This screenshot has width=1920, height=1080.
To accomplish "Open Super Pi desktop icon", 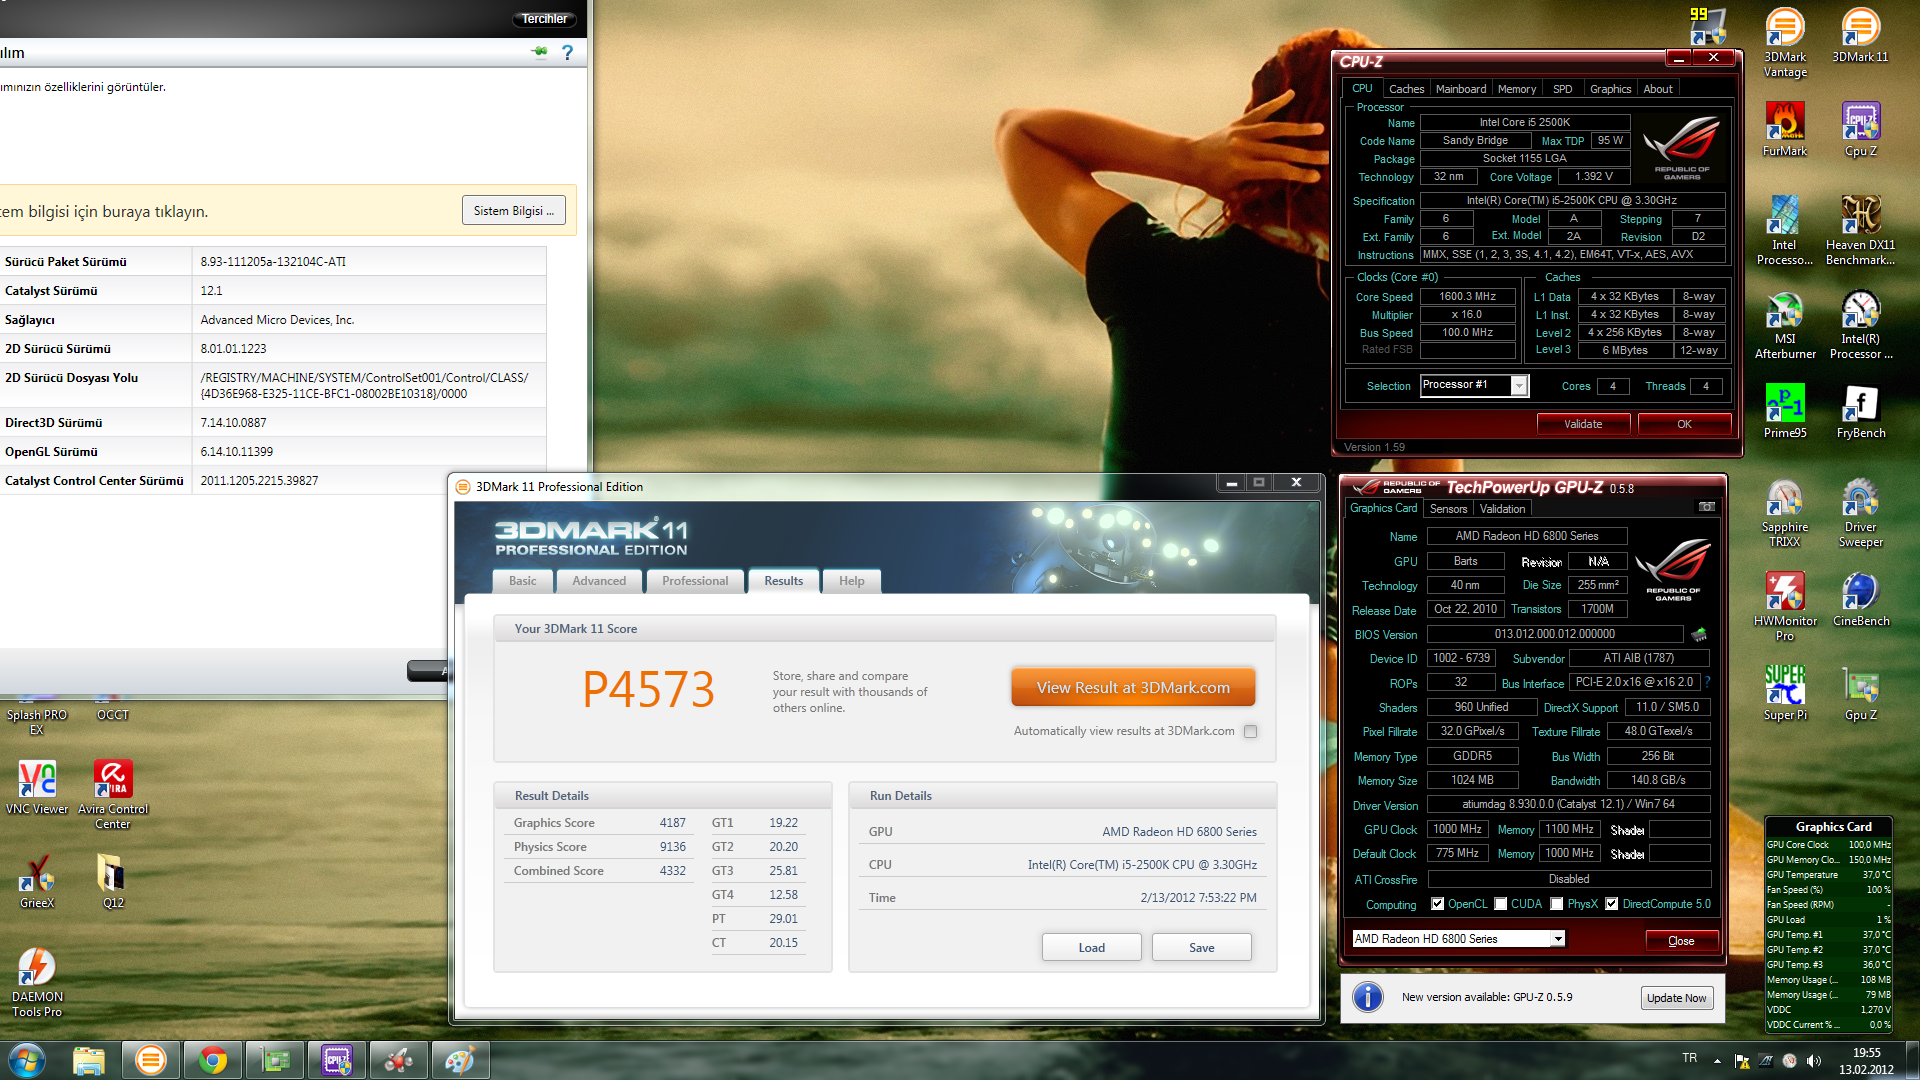I will pyautogui.click(x=1785, y=694).
